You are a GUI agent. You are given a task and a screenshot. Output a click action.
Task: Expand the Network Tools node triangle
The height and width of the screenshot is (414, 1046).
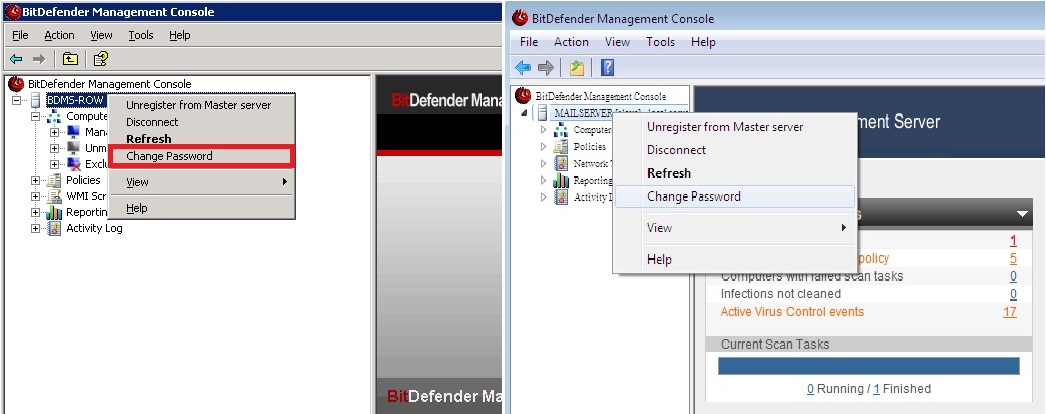point(542,163)
